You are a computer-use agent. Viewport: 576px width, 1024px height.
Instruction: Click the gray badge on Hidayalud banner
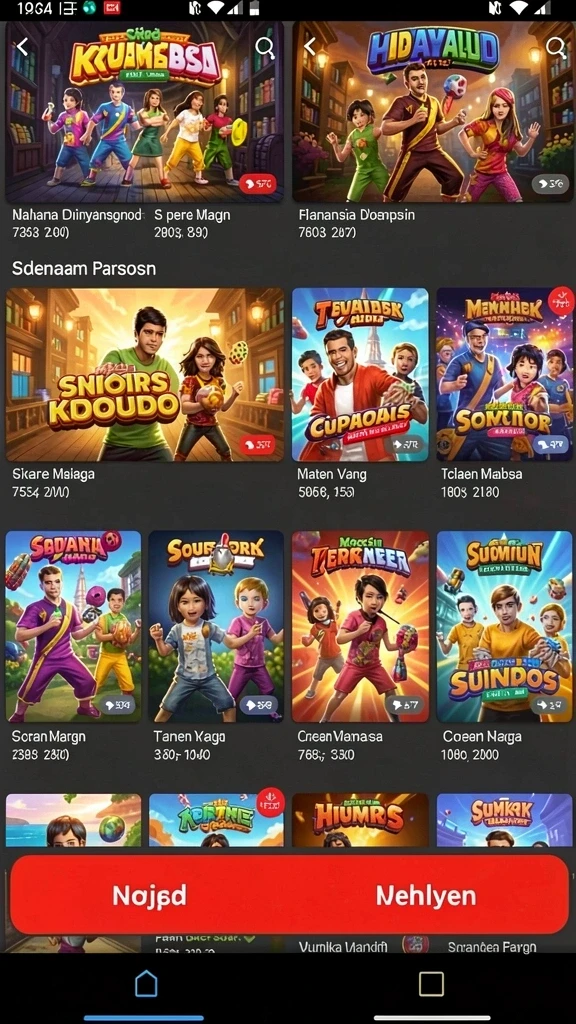pyautogui.click(x=549, y=184)
